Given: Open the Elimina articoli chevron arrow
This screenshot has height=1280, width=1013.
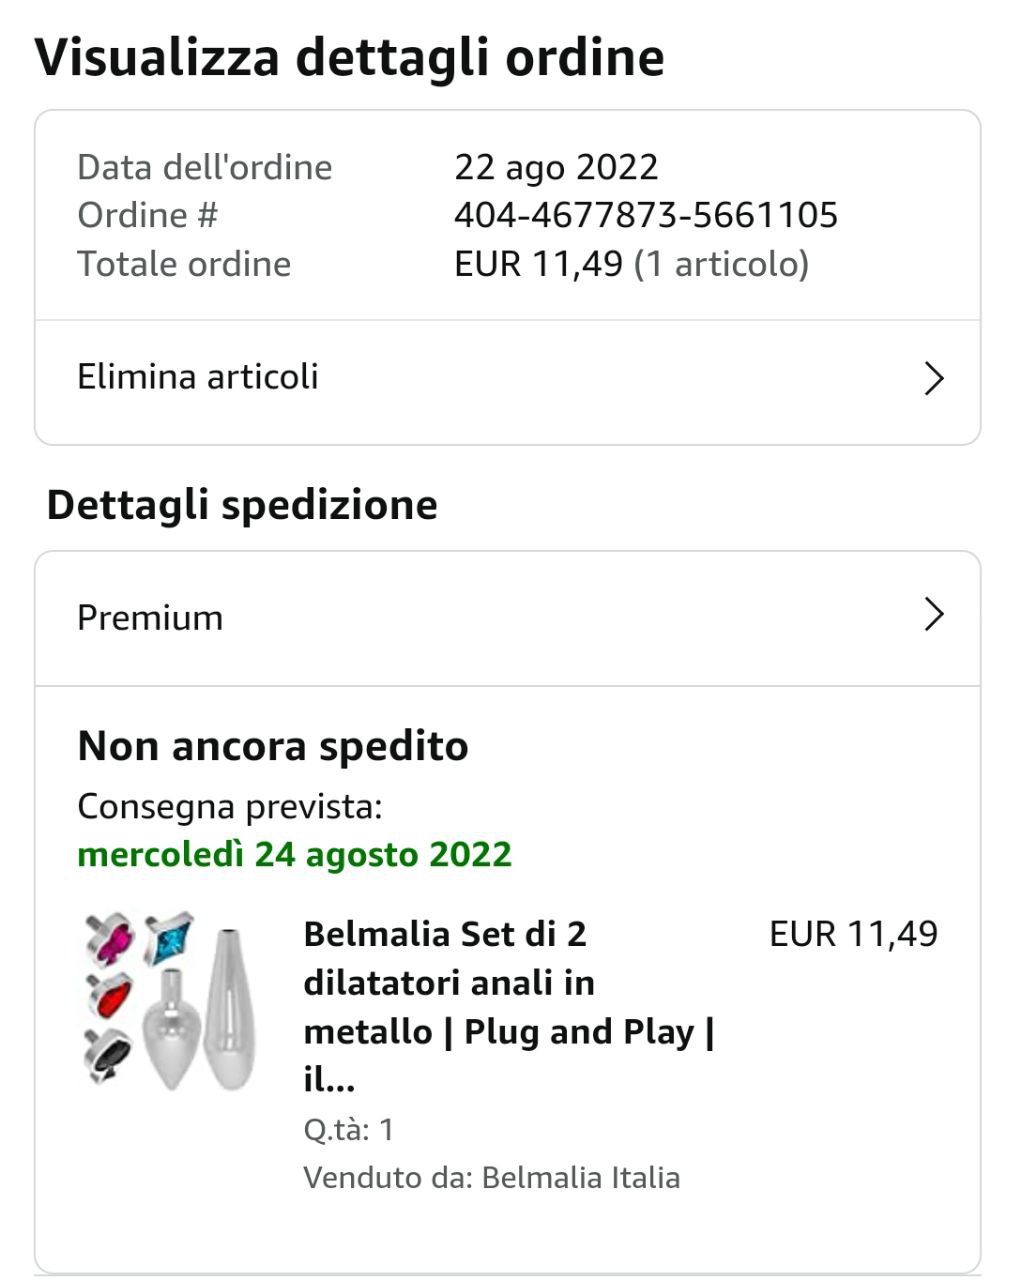Looking at the screenshot, I should click(934, 378).
